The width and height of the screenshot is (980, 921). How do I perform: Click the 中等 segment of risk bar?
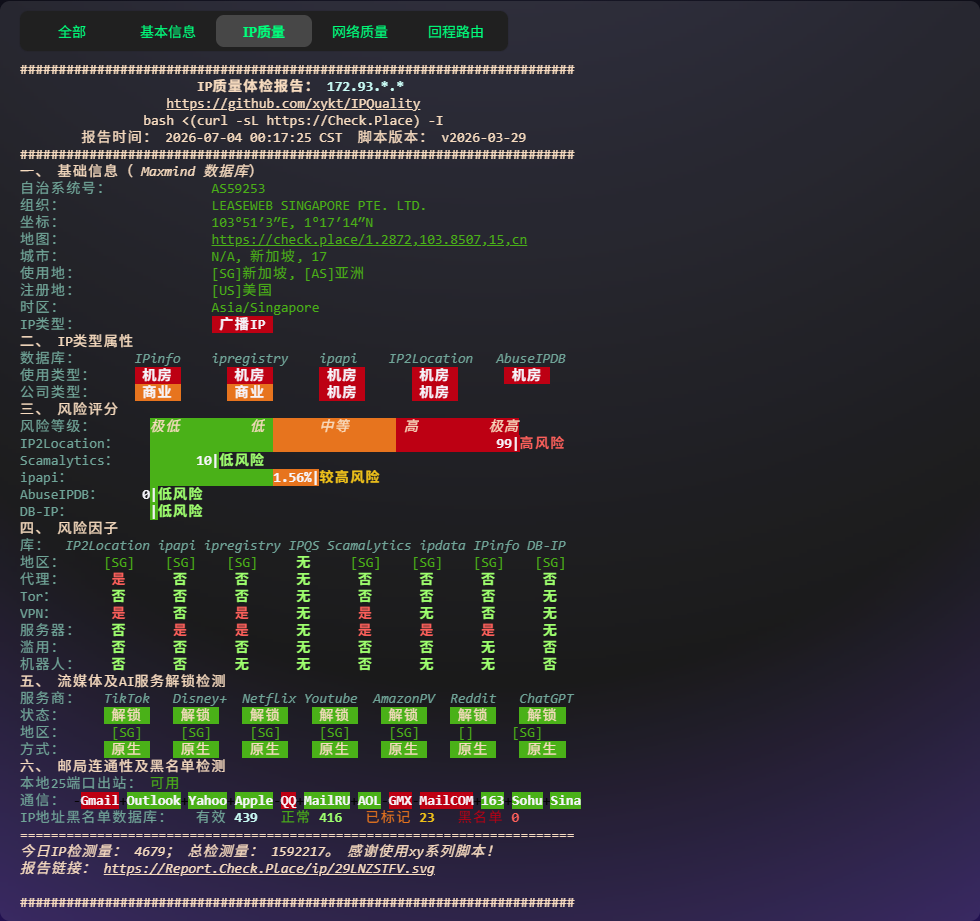pyautogui.click(x=334, y=426)
